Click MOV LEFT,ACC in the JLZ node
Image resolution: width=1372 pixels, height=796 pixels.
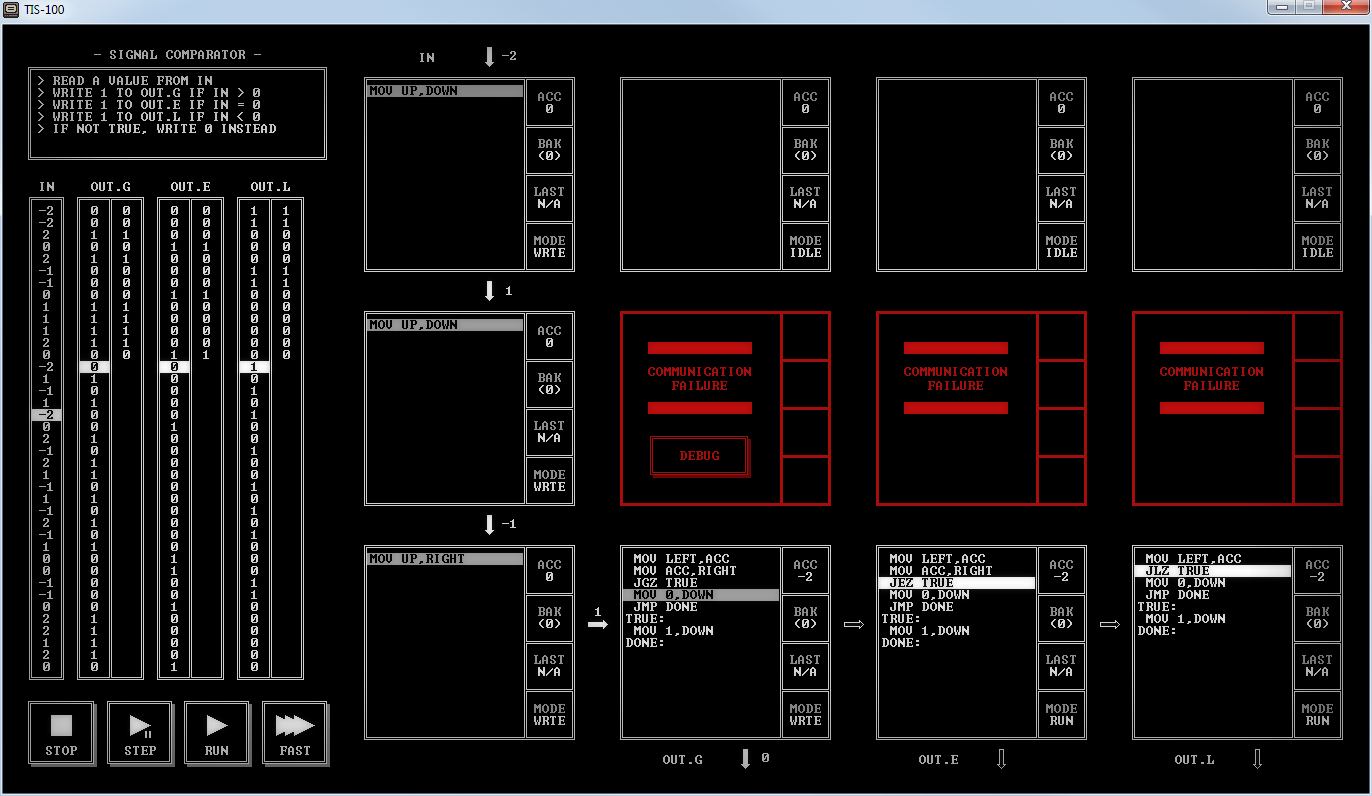tap(1193, 559)
